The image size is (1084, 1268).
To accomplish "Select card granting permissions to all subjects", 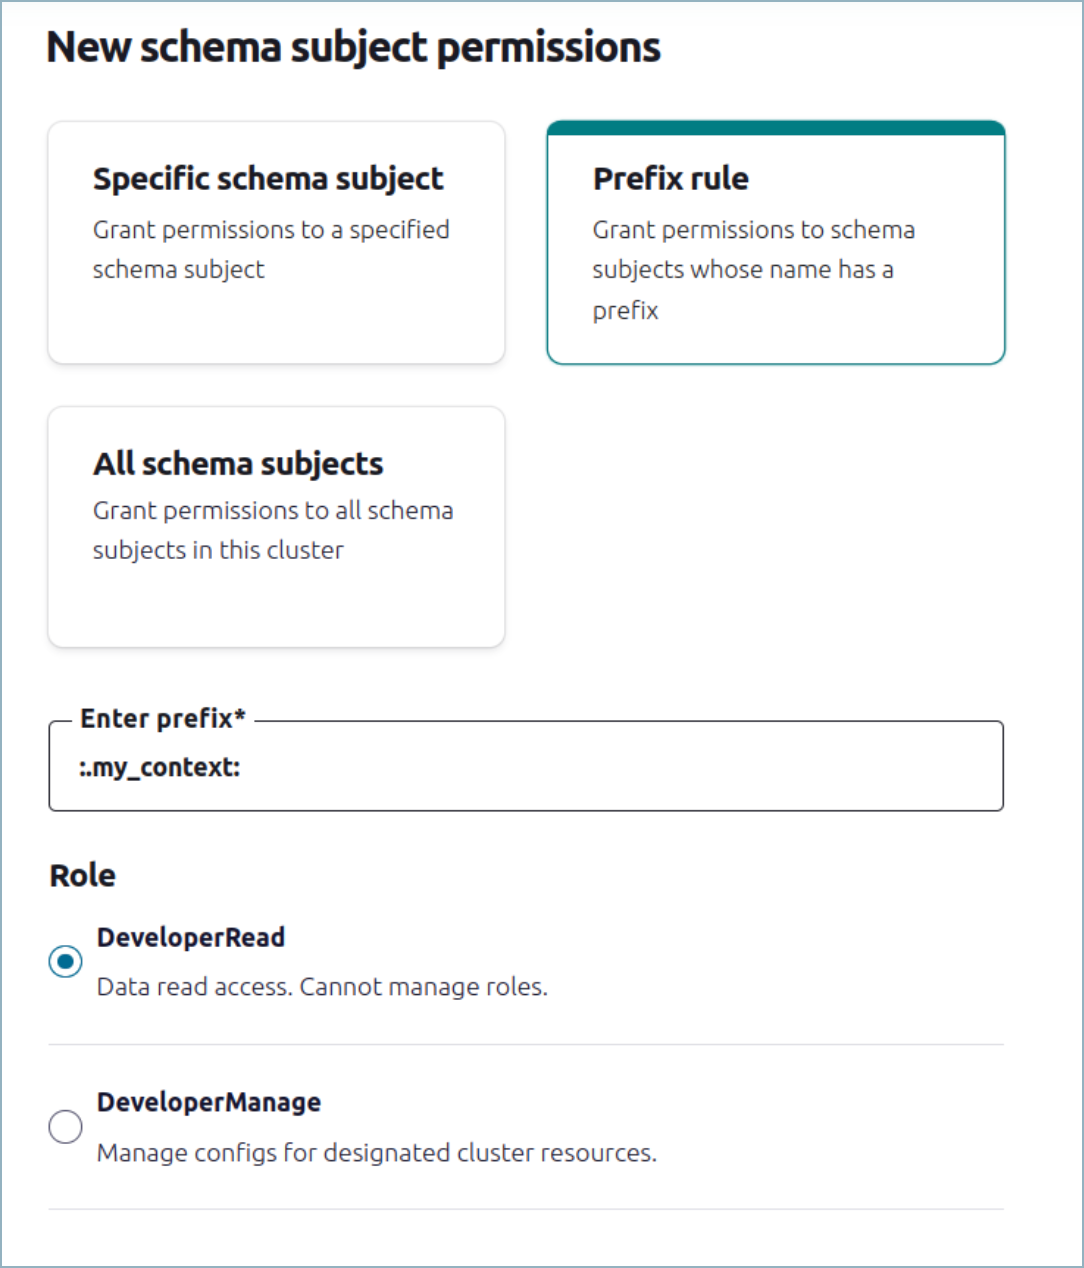I will (276, 525).
